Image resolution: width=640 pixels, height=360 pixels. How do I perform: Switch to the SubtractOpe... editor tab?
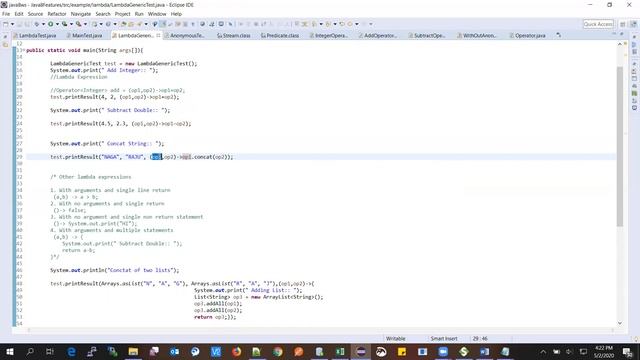(427, 36)
